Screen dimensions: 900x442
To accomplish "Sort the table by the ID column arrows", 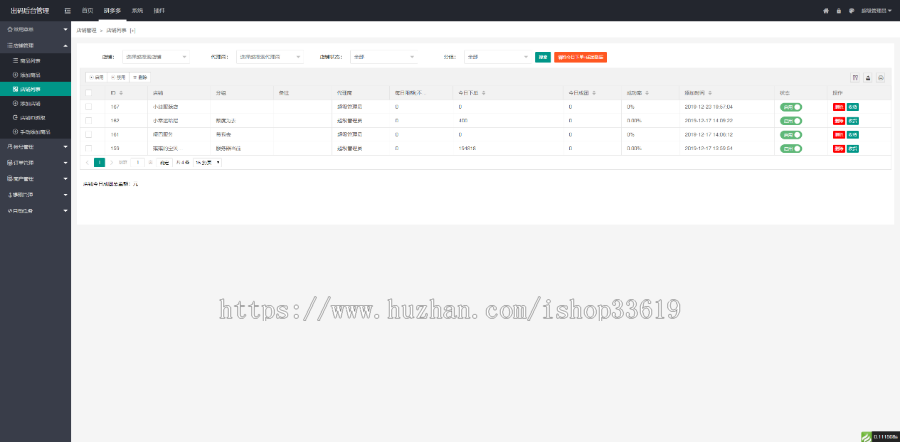I will click(121, 93).
